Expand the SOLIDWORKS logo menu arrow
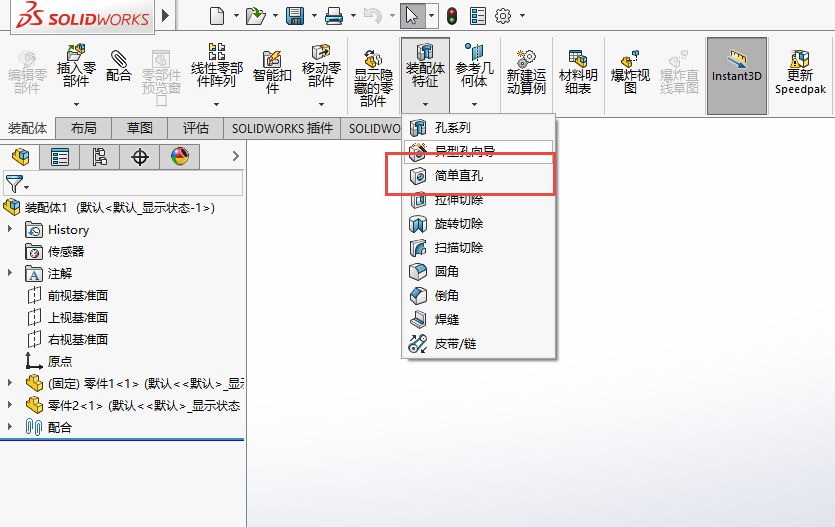835x527 pixels. (166, 15)
